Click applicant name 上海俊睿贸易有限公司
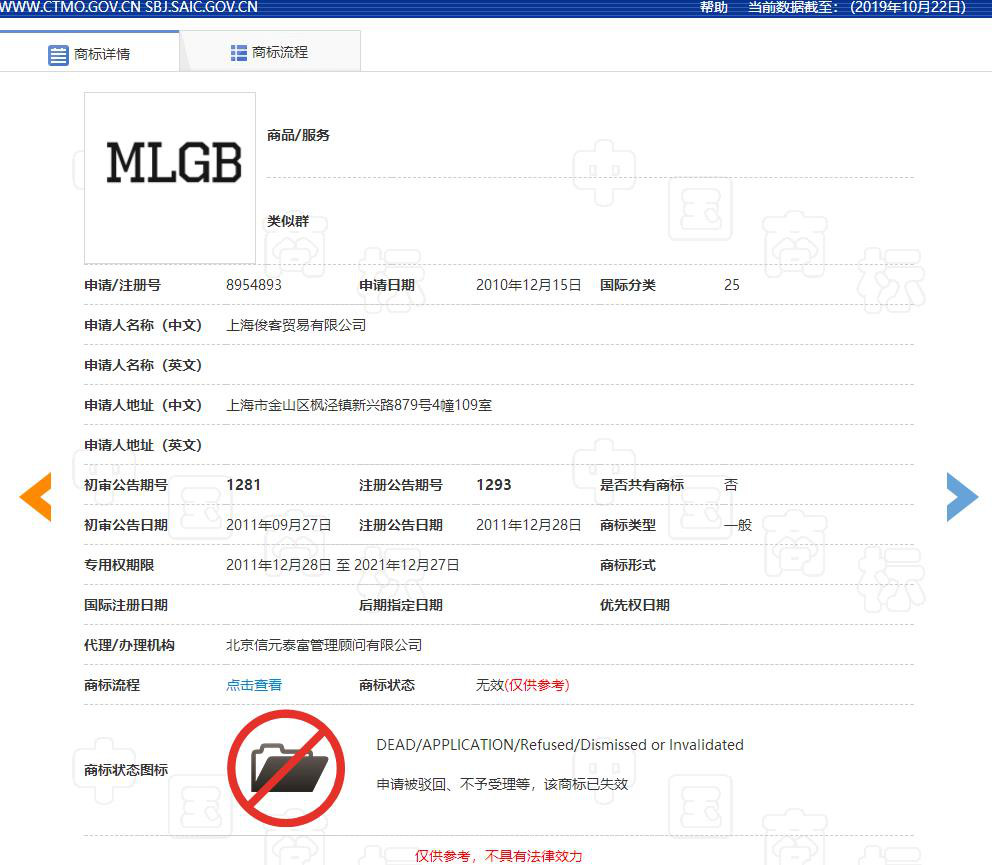 [x=295, y=325]
